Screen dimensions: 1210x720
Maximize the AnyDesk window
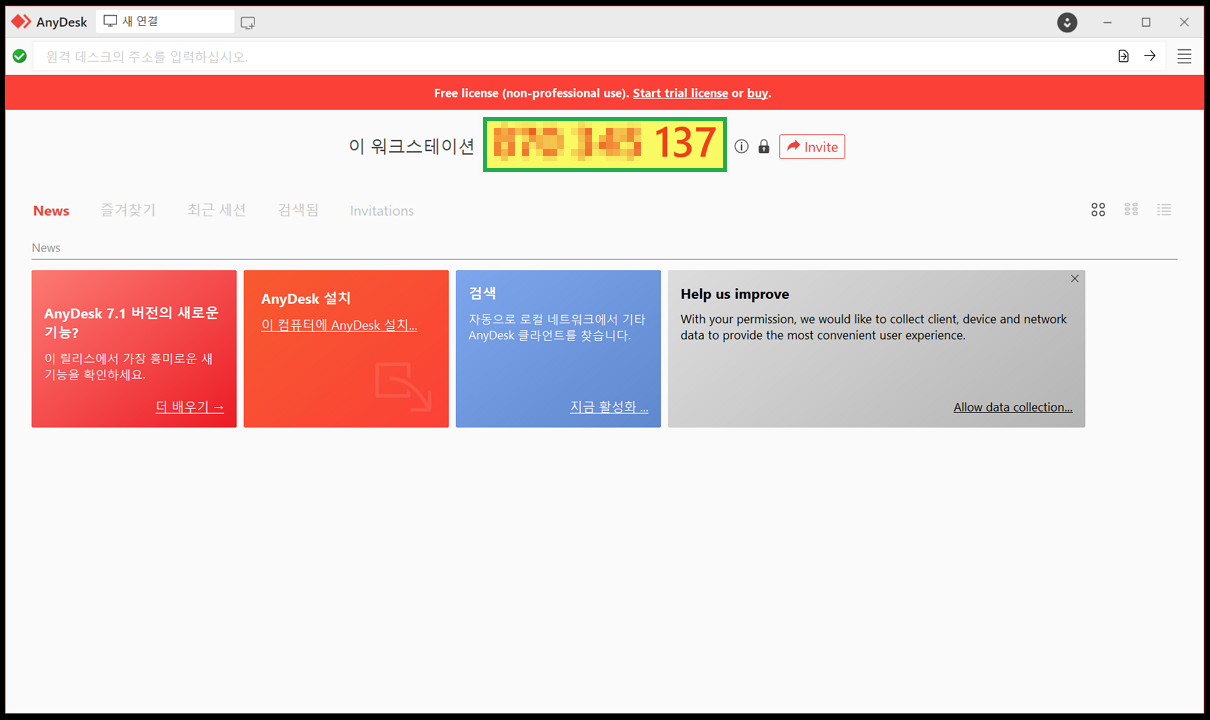tap(1146, 22)
